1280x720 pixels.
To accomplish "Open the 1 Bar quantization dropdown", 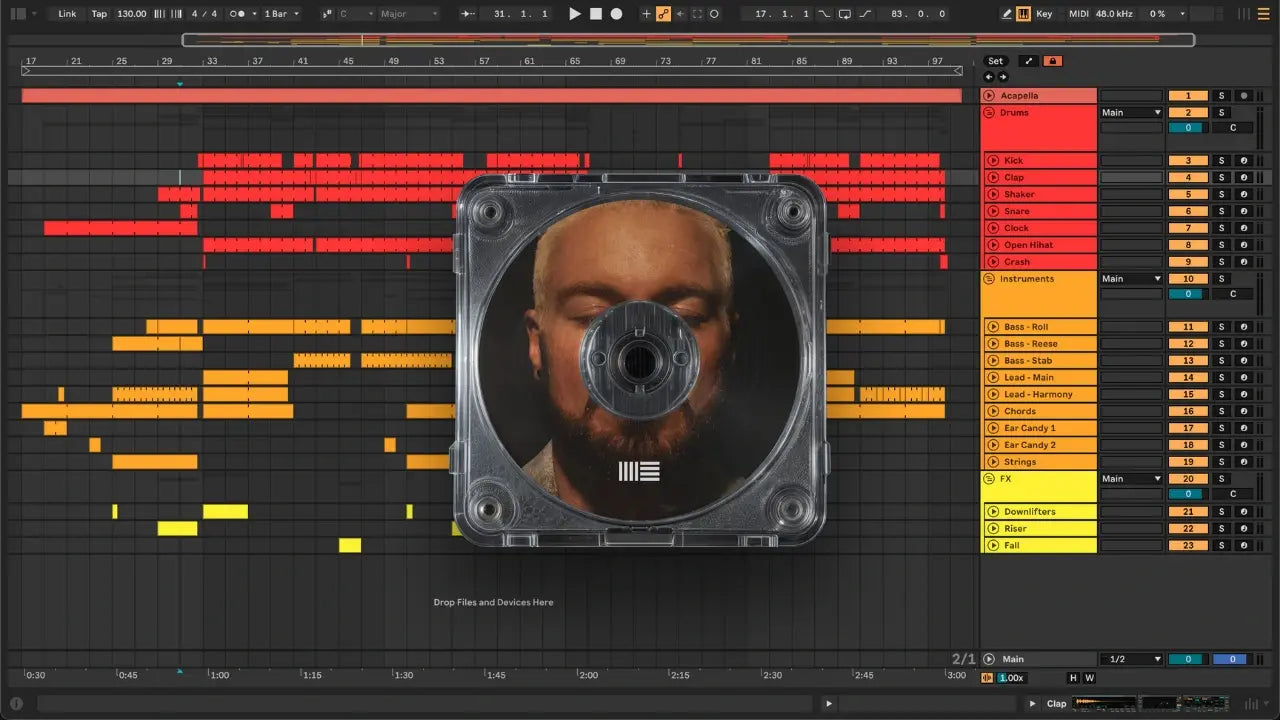I will [x=281, y=14].
